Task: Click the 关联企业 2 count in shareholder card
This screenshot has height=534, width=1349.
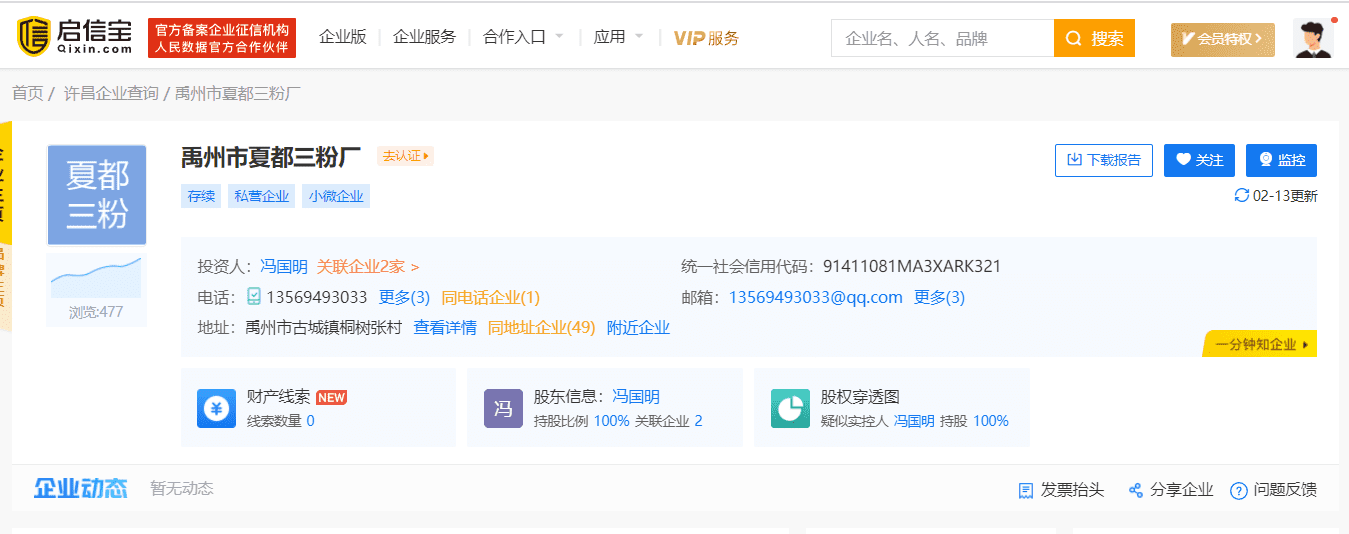Action: [x=698, y=421]
